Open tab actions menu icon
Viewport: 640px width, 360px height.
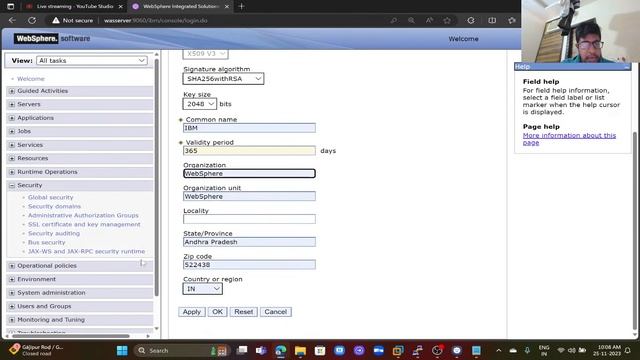point(11,6)
